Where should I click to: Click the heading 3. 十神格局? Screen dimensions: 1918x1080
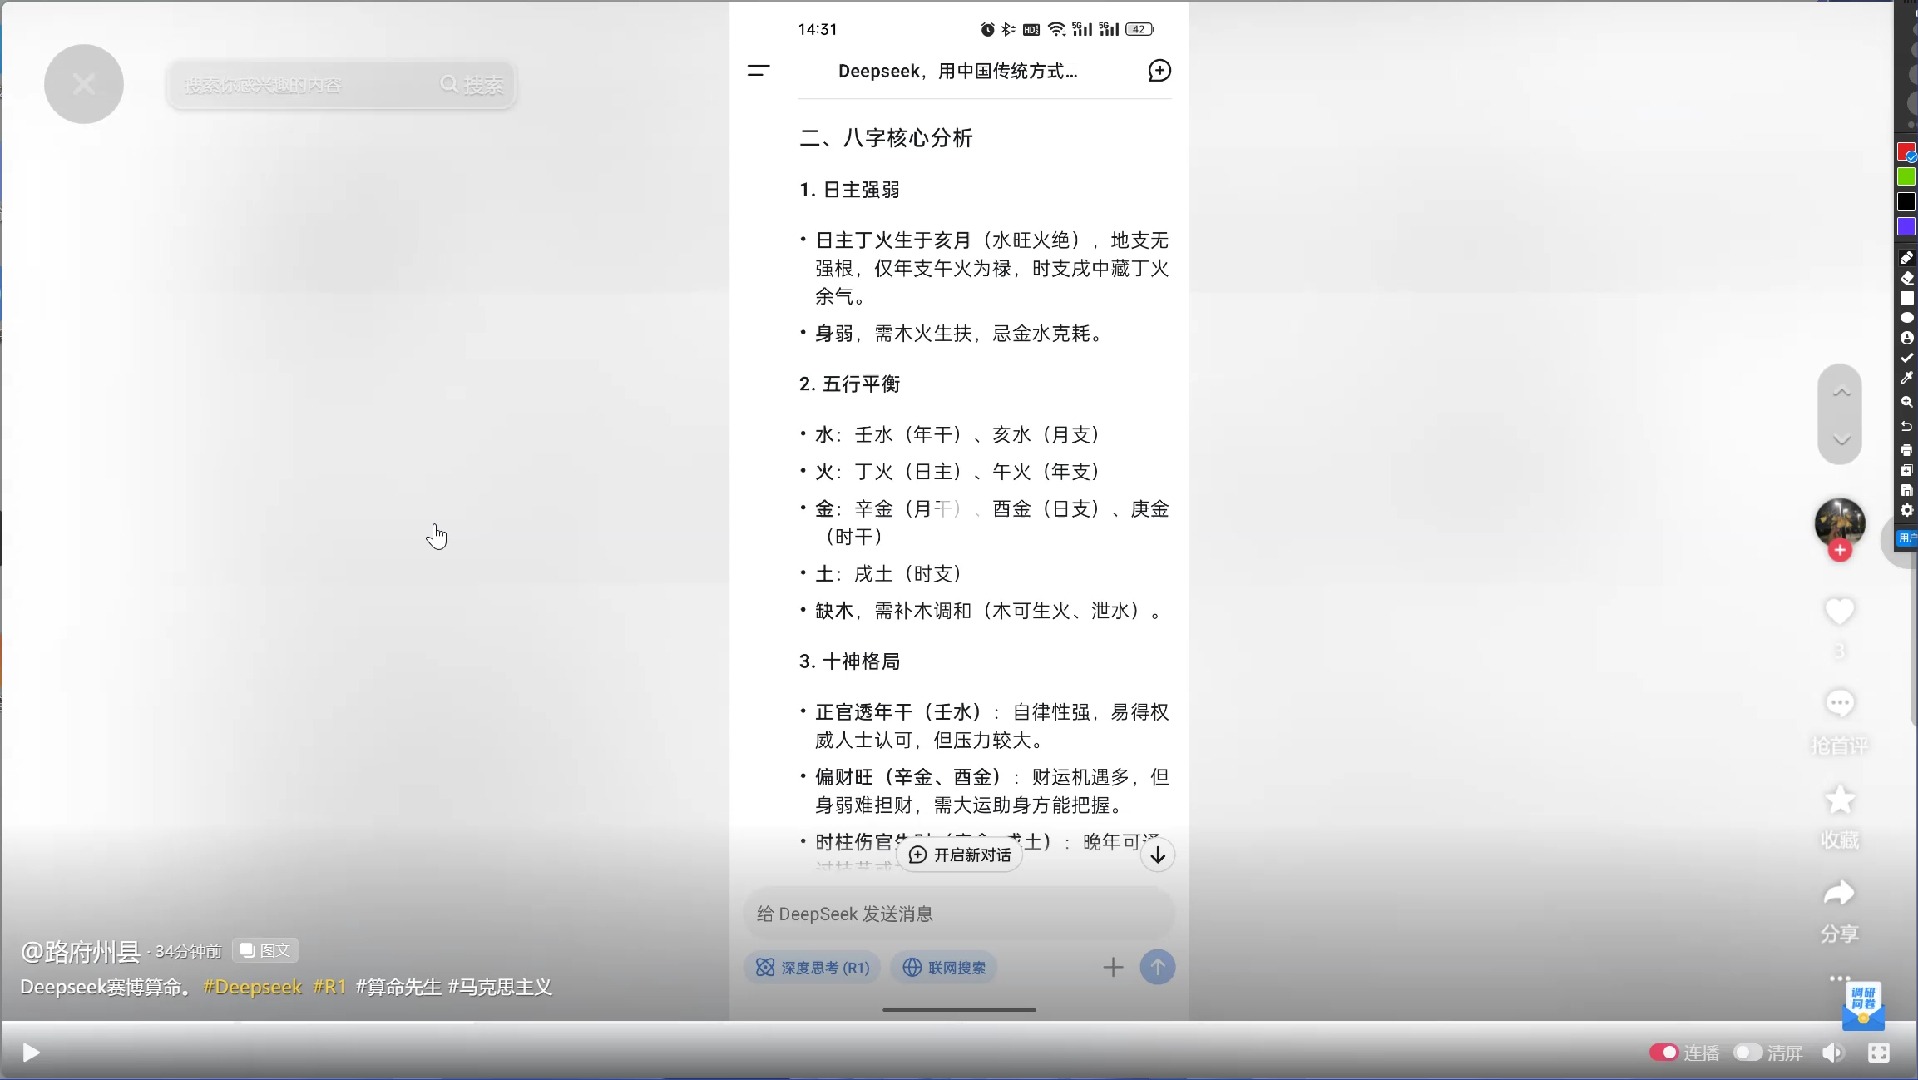(x=849, y=662)
